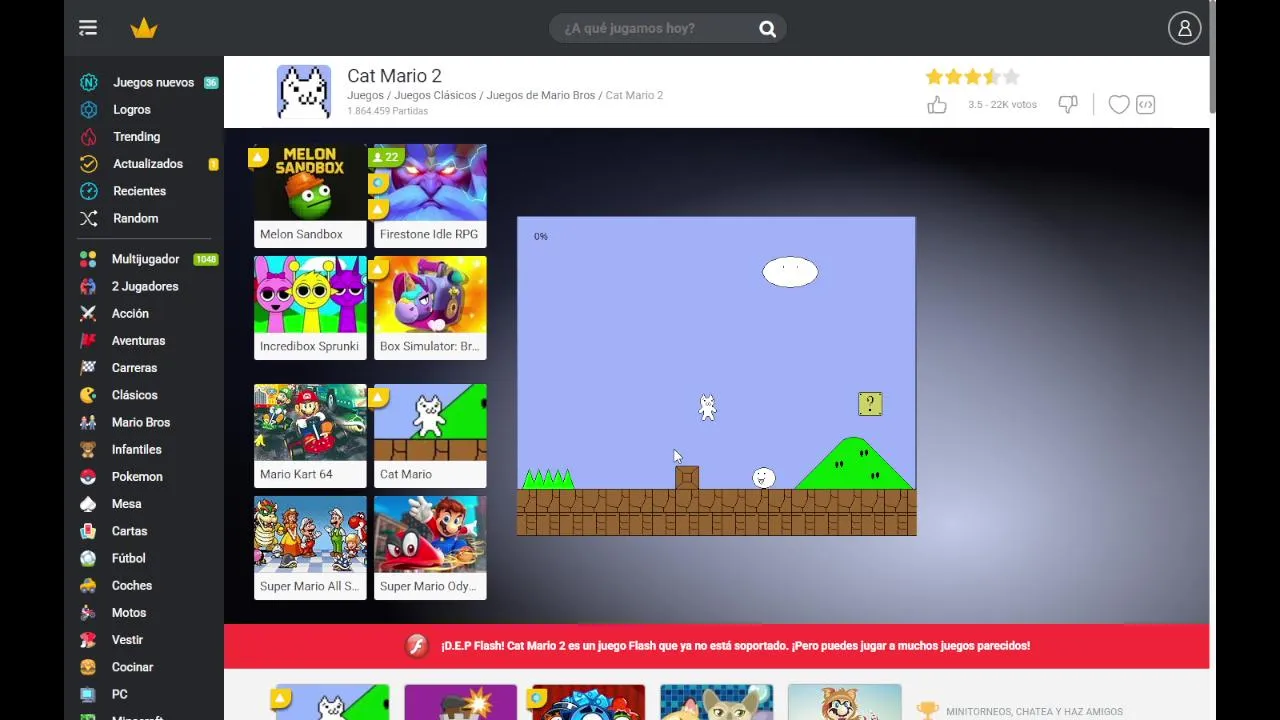The image size is (1280, 720).
Task: Click the Recientes clock icon
Action: click(x=89, y=191)
